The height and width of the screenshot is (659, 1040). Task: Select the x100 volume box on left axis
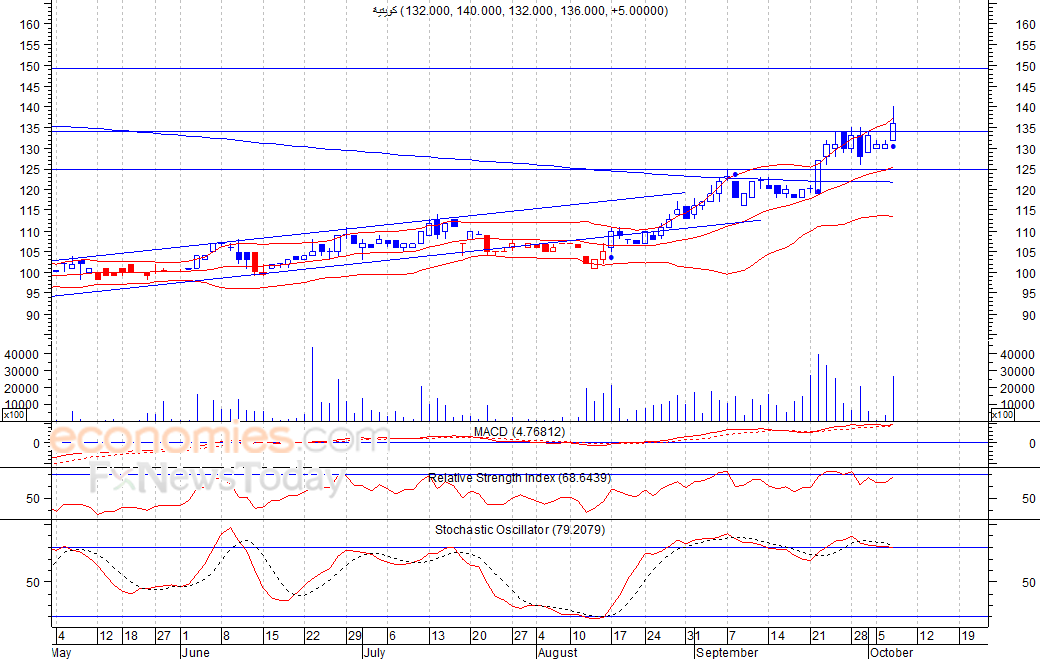14,415
